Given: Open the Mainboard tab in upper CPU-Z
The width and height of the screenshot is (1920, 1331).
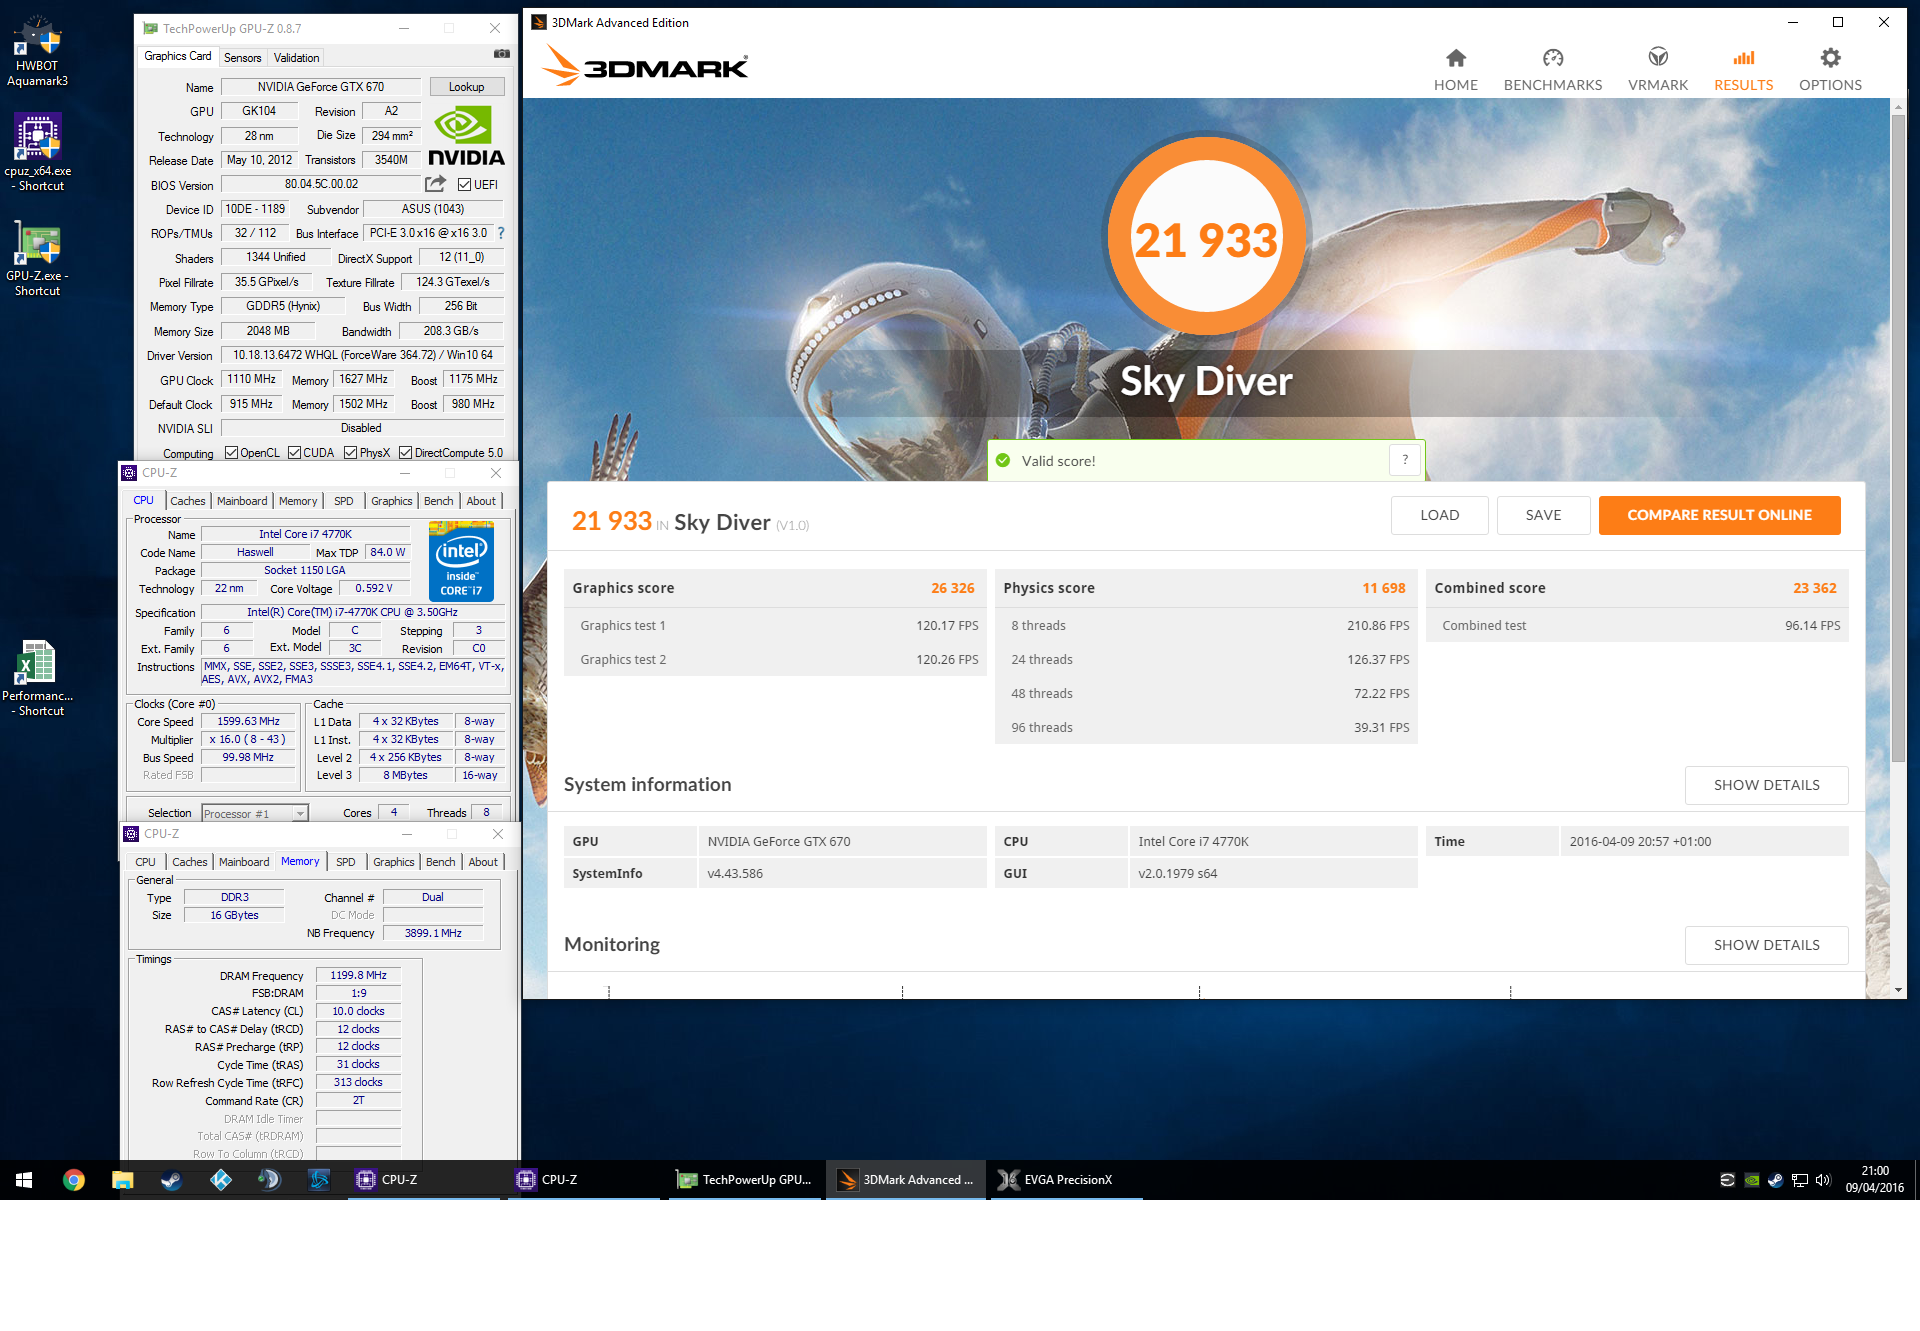Looking at the screenshot, I should click(242, 501).
